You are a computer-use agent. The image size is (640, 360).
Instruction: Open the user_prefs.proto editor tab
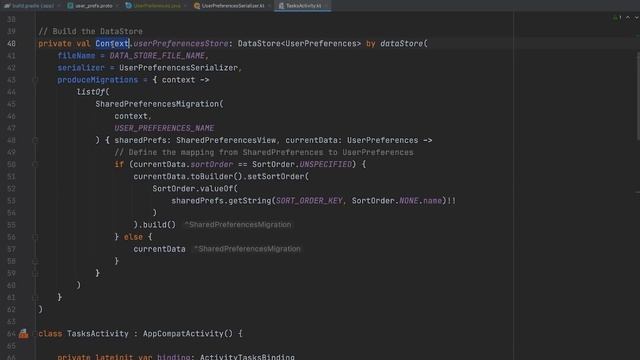click(93, 6)
